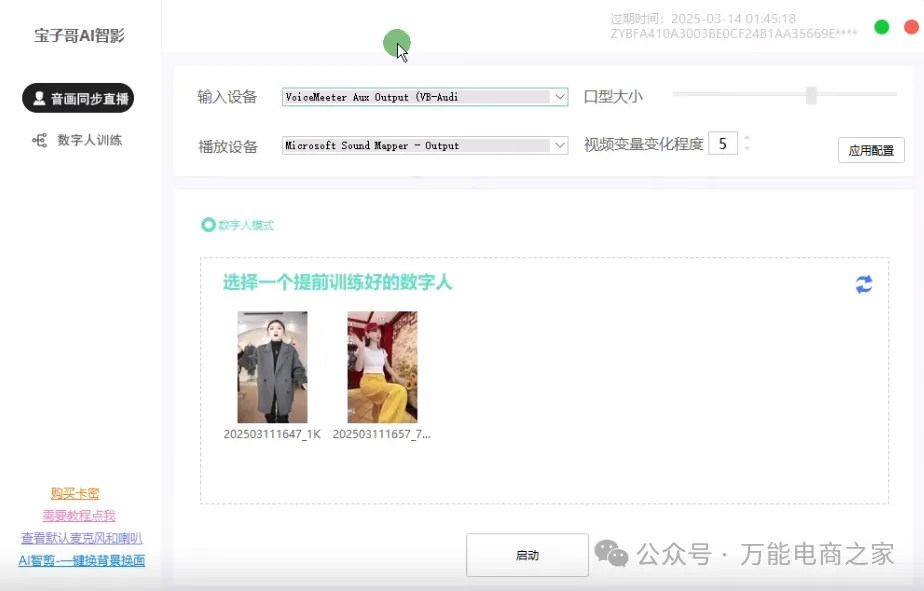The width and height of the screenshot is (924, 591).
Task: Select the 数字人模式 radio button
Action: [x=208, y=225]
